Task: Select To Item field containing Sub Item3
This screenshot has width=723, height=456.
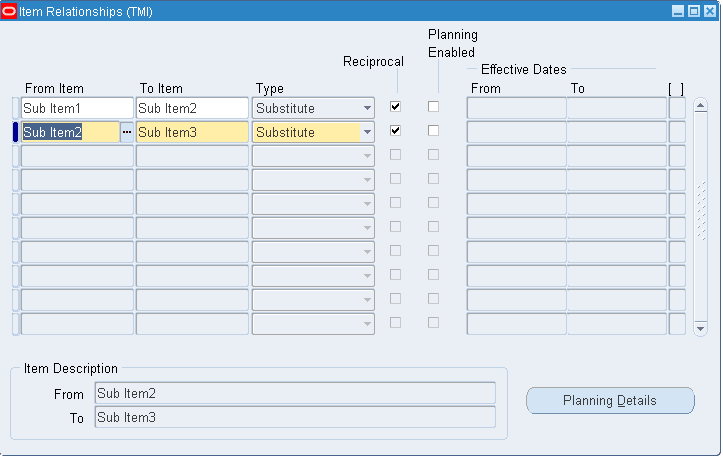Action: point(192,132)
